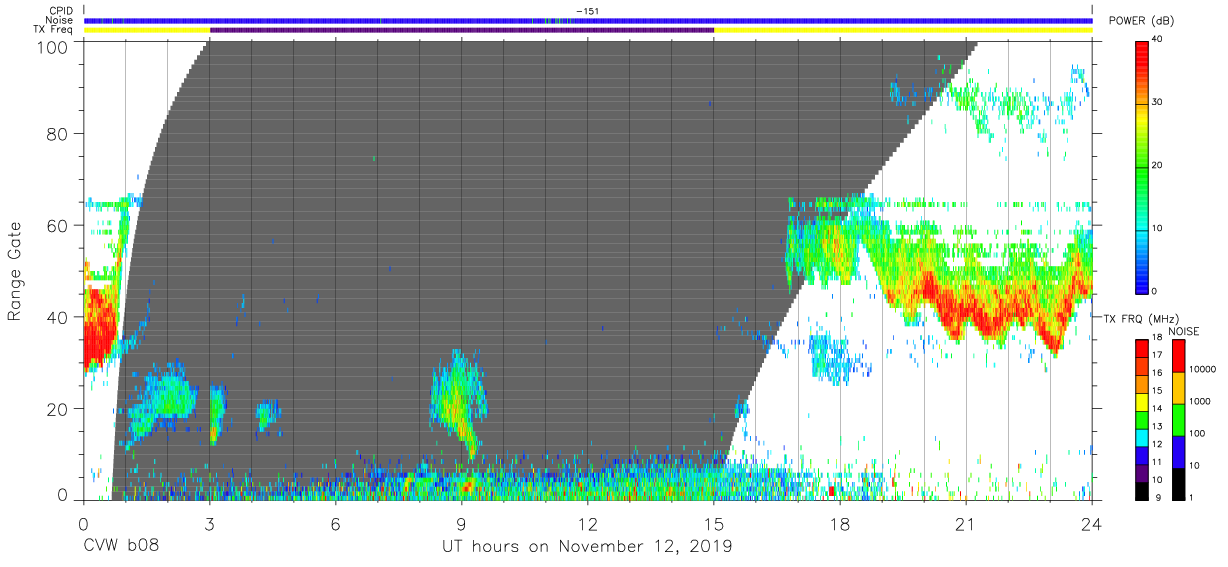
Task: Click the 3 tick on UT hours axis
Action: coord(209,523)
